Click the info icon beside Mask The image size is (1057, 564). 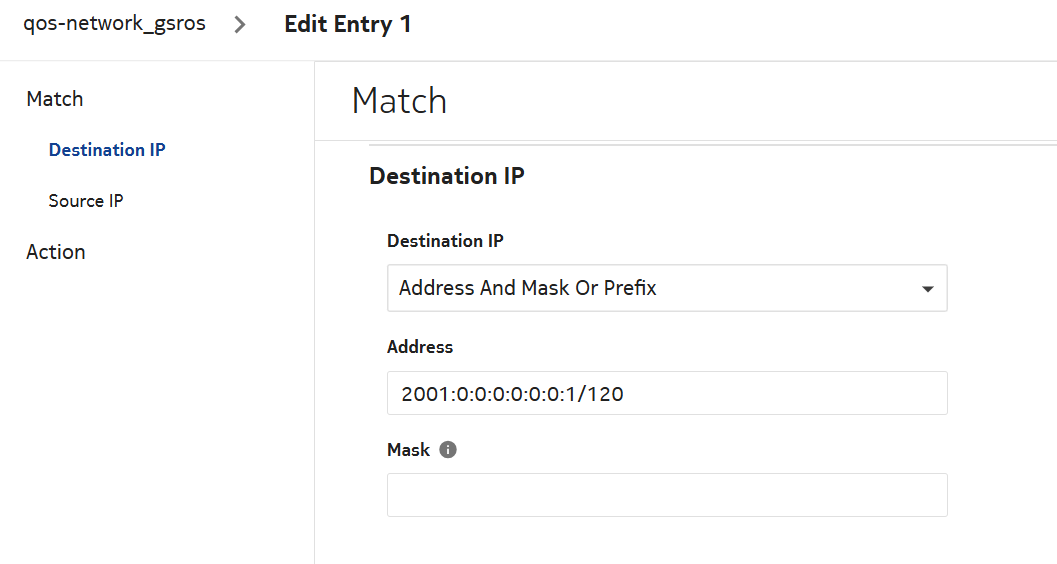point(448,450)
